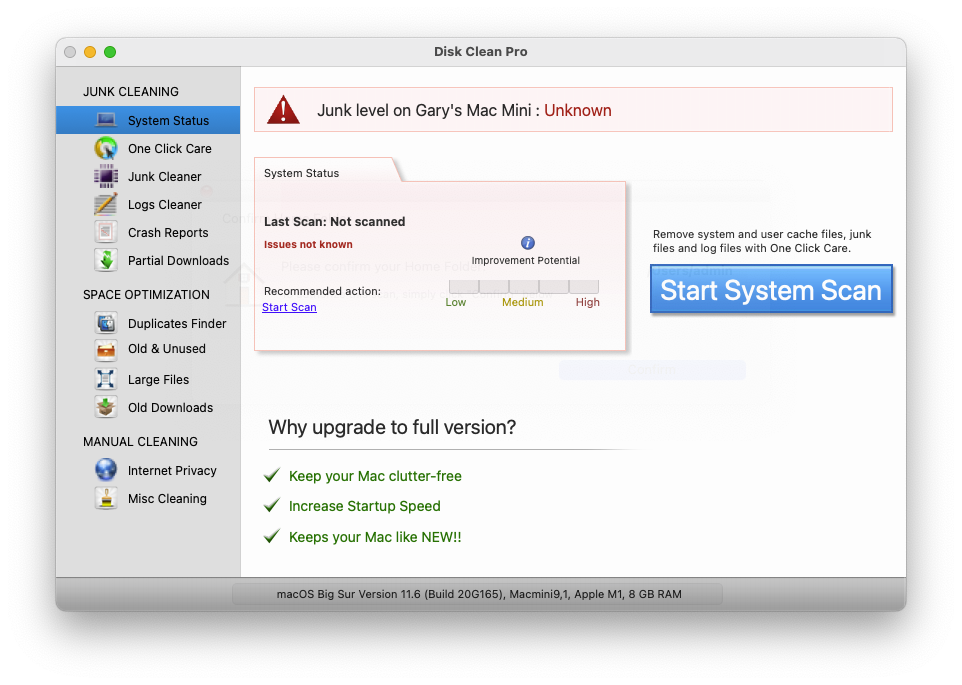Click the Unknown junk level text

coord(577,110)
